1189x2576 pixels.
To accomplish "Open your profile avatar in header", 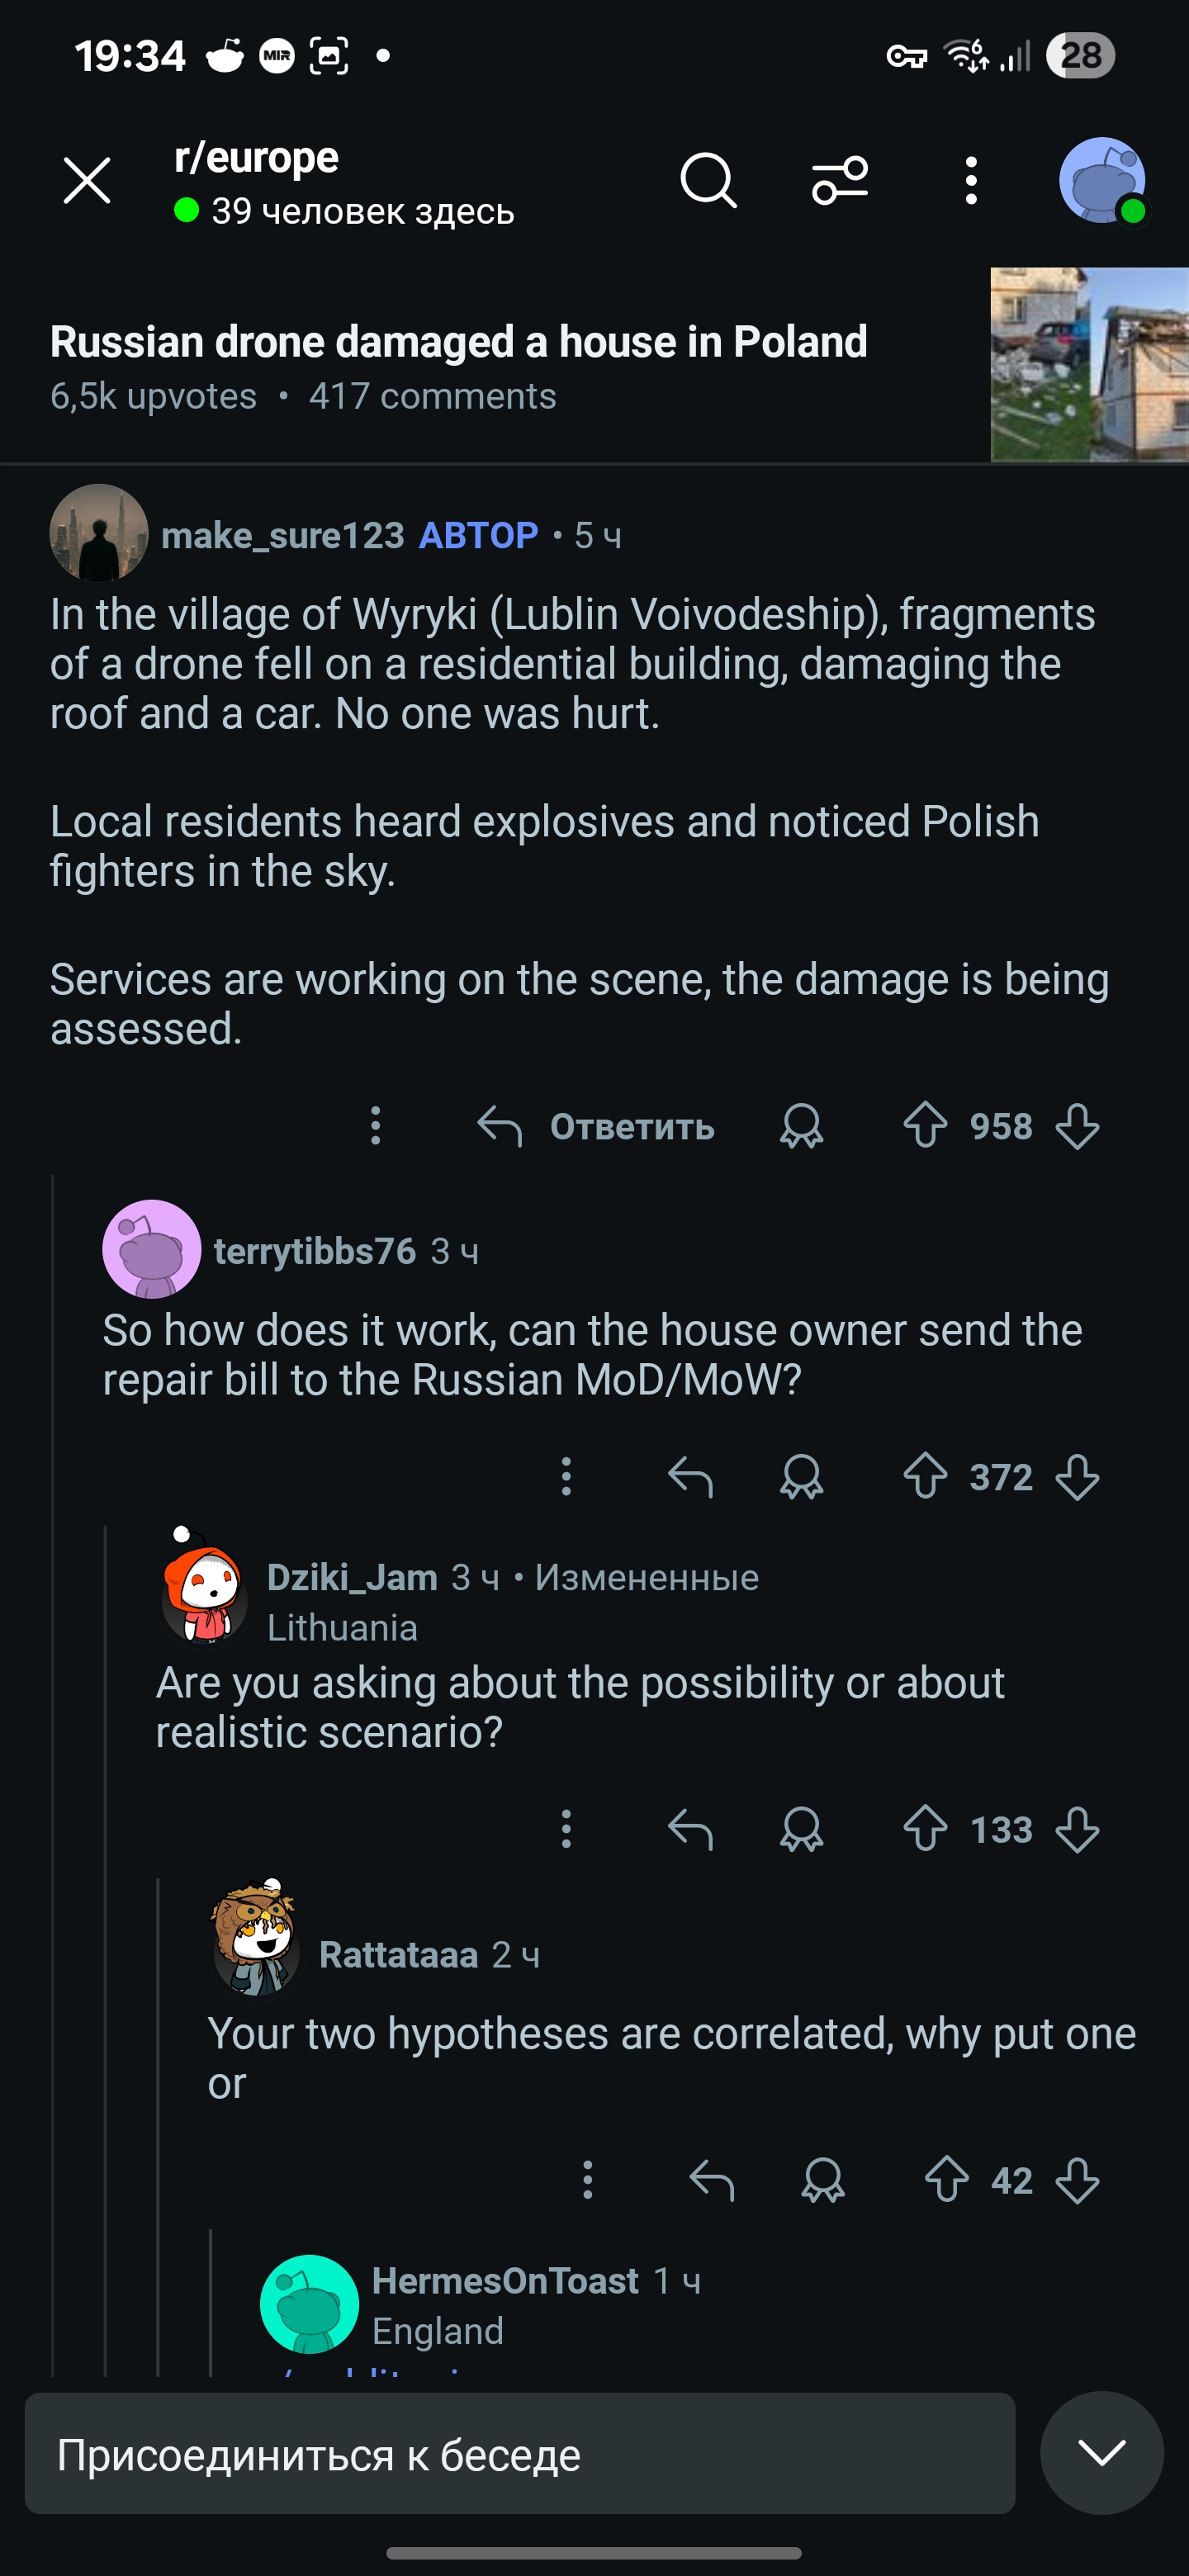I will tap(1102, 181).
